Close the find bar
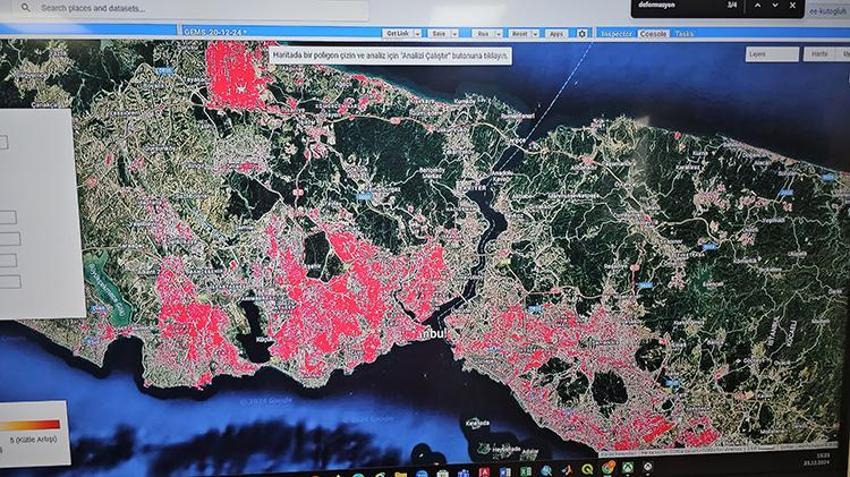This screenshot has height=477, width=850. click(793, 5)
